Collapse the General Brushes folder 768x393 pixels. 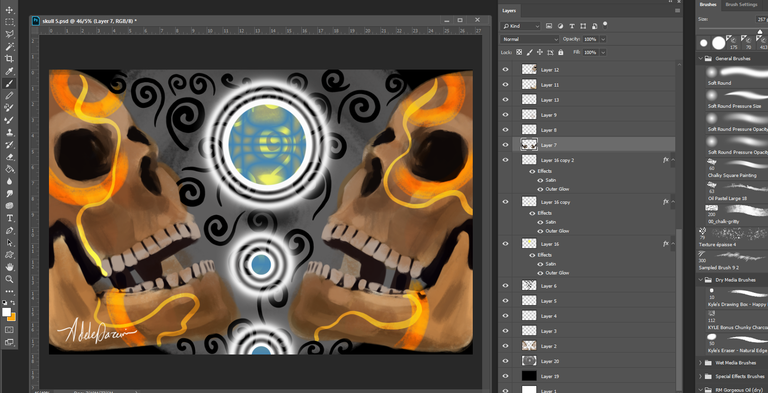point(700,58)
